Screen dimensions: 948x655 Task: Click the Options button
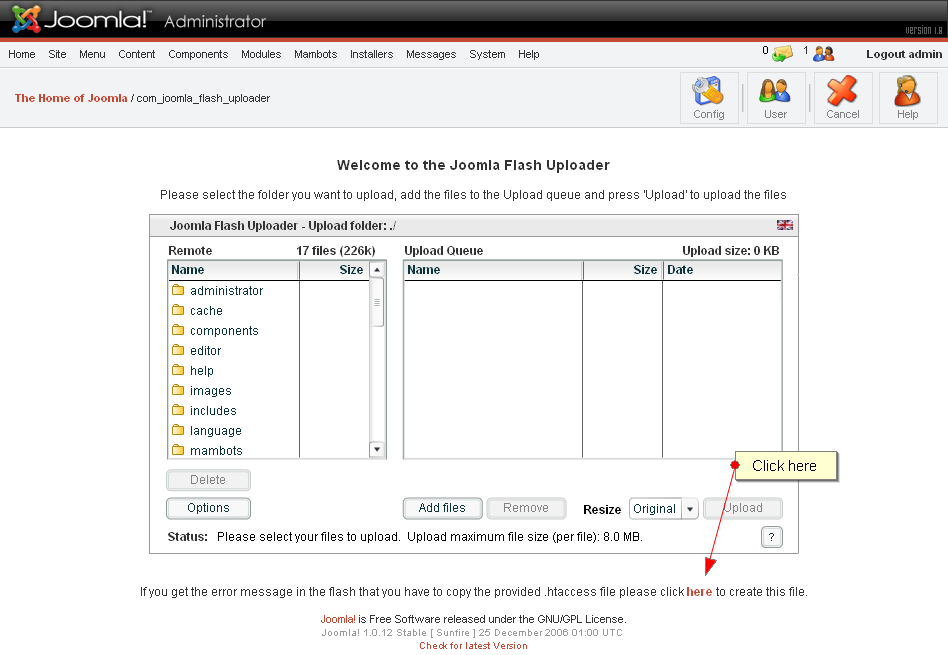point(208,508)
